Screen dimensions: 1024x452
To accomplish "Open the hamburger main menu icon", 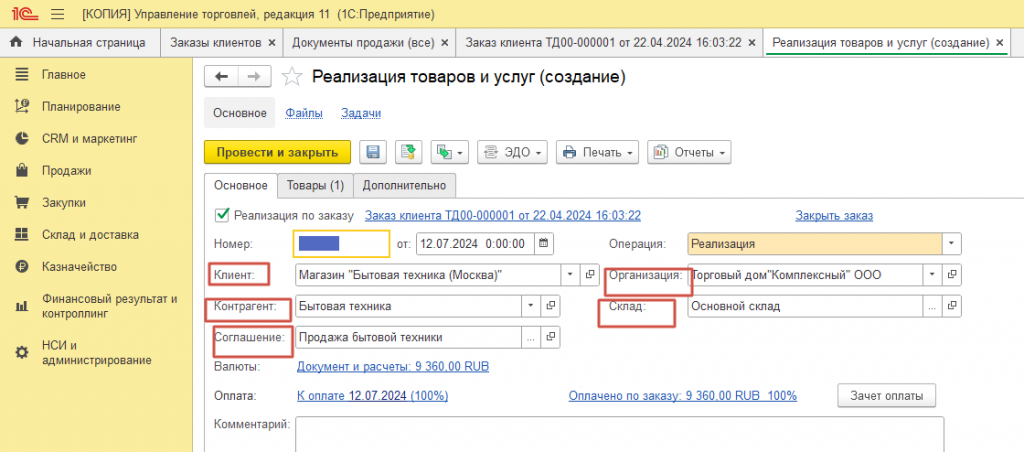I will (57, 14).
